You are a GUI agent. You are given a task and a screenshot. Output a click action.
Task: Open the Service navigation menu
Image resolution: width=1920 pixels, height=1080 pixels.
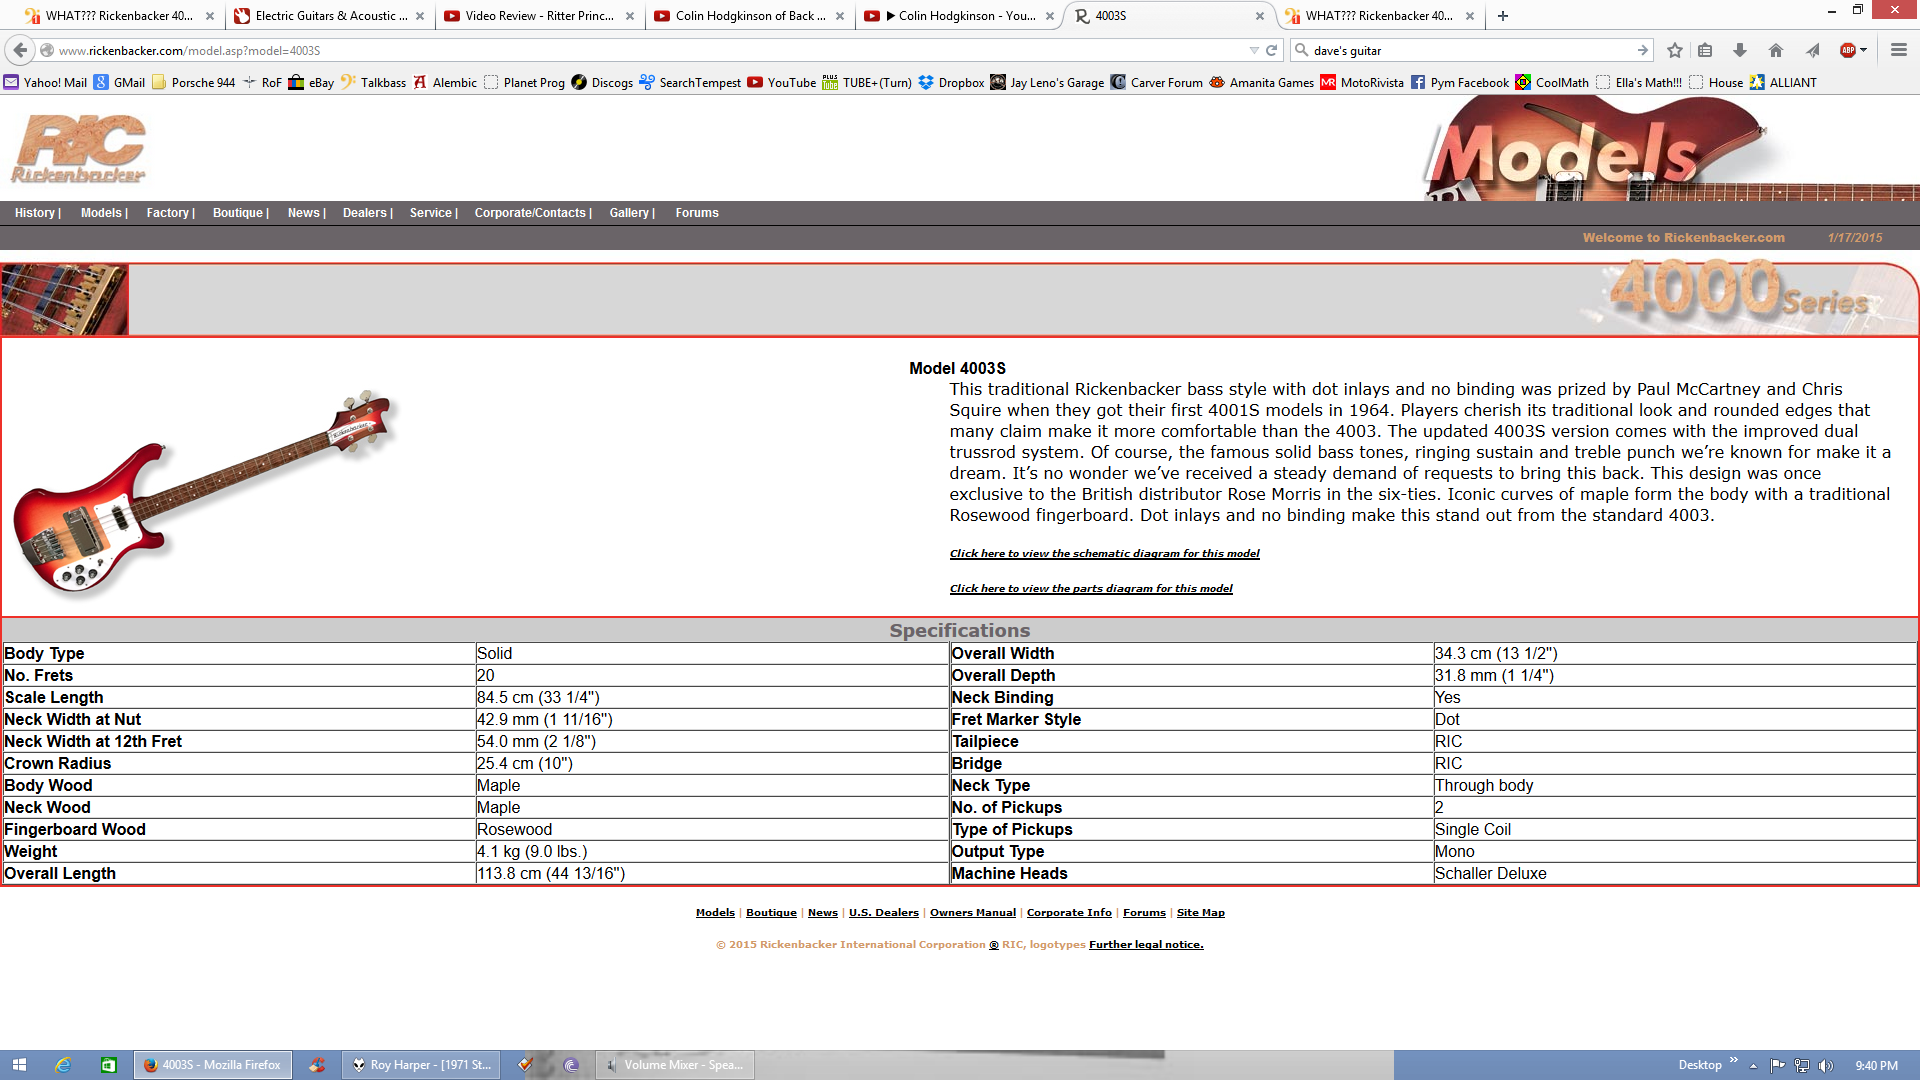click(x=433, y=213)
